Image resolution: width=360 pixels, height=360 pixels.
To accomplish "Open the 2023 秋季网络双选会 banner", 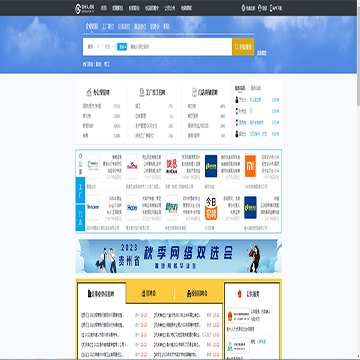I will [x=179, y=256].
